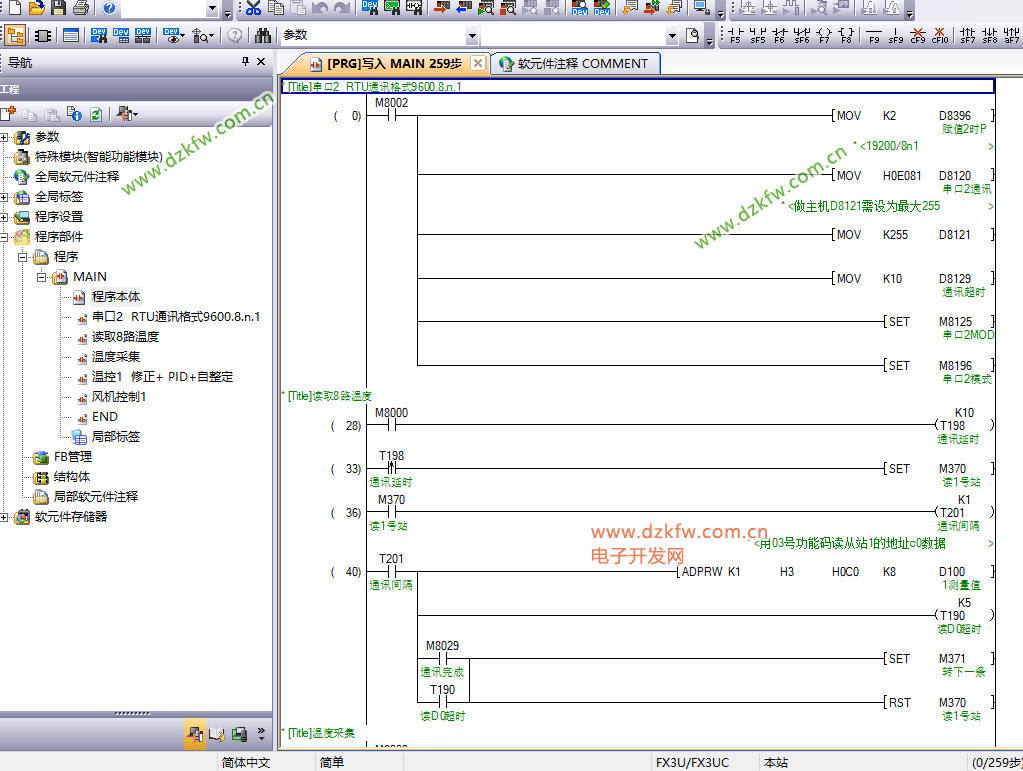The width and height of the screenshot is (1023, 771).
Task: Toggle the navigation pane pin
Action: click(x=246, y=62)
